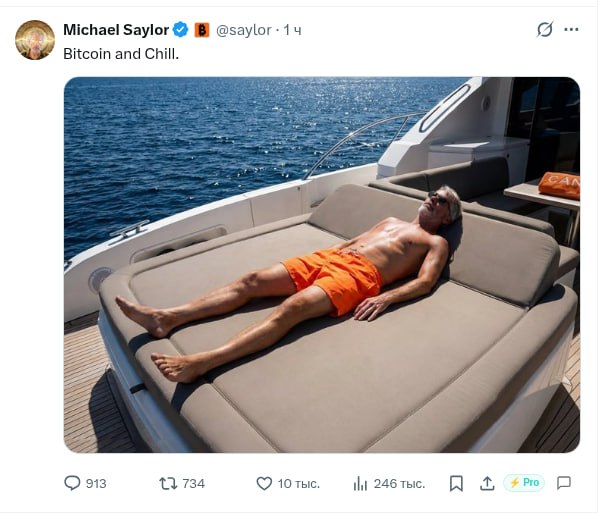The image size is (604, 513).
Task: Click Michael Saylor's profile avatar
Action: (35, 40)
